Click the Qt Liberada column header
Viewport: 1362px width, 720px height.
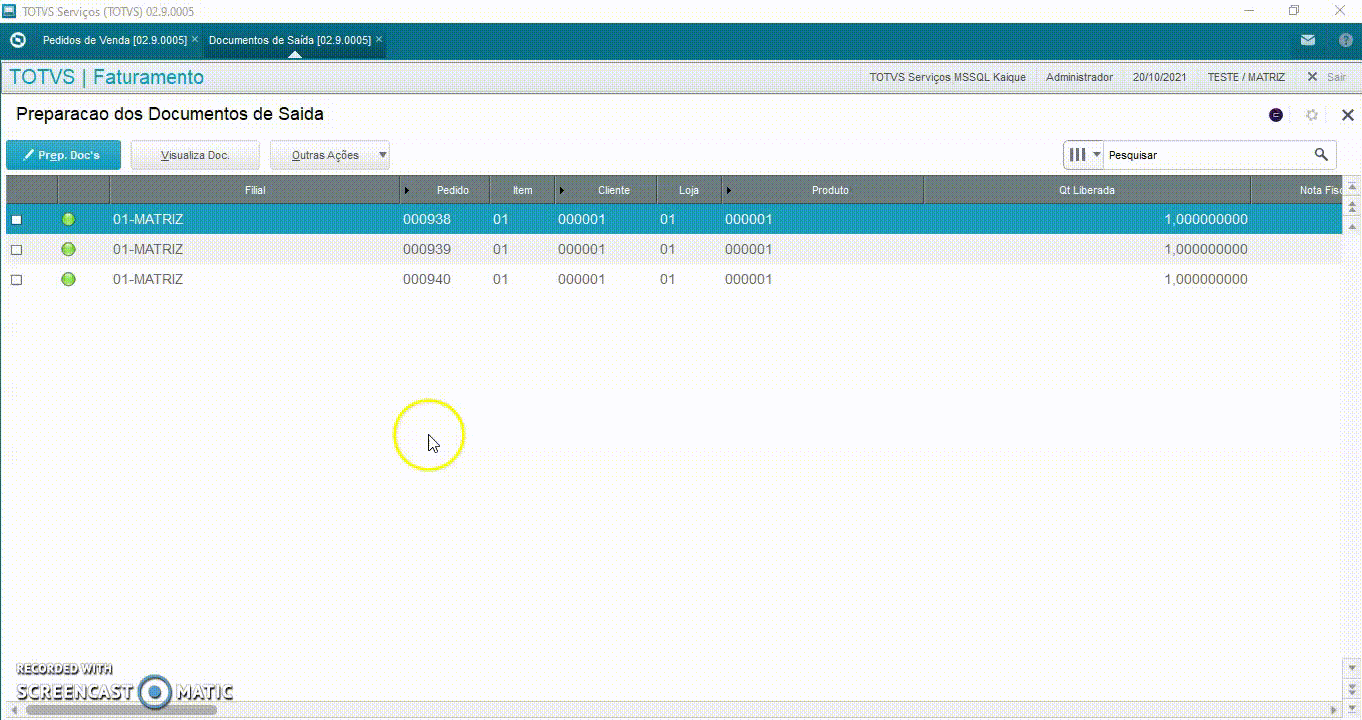pyautogui.click(x=1087, y=190)
